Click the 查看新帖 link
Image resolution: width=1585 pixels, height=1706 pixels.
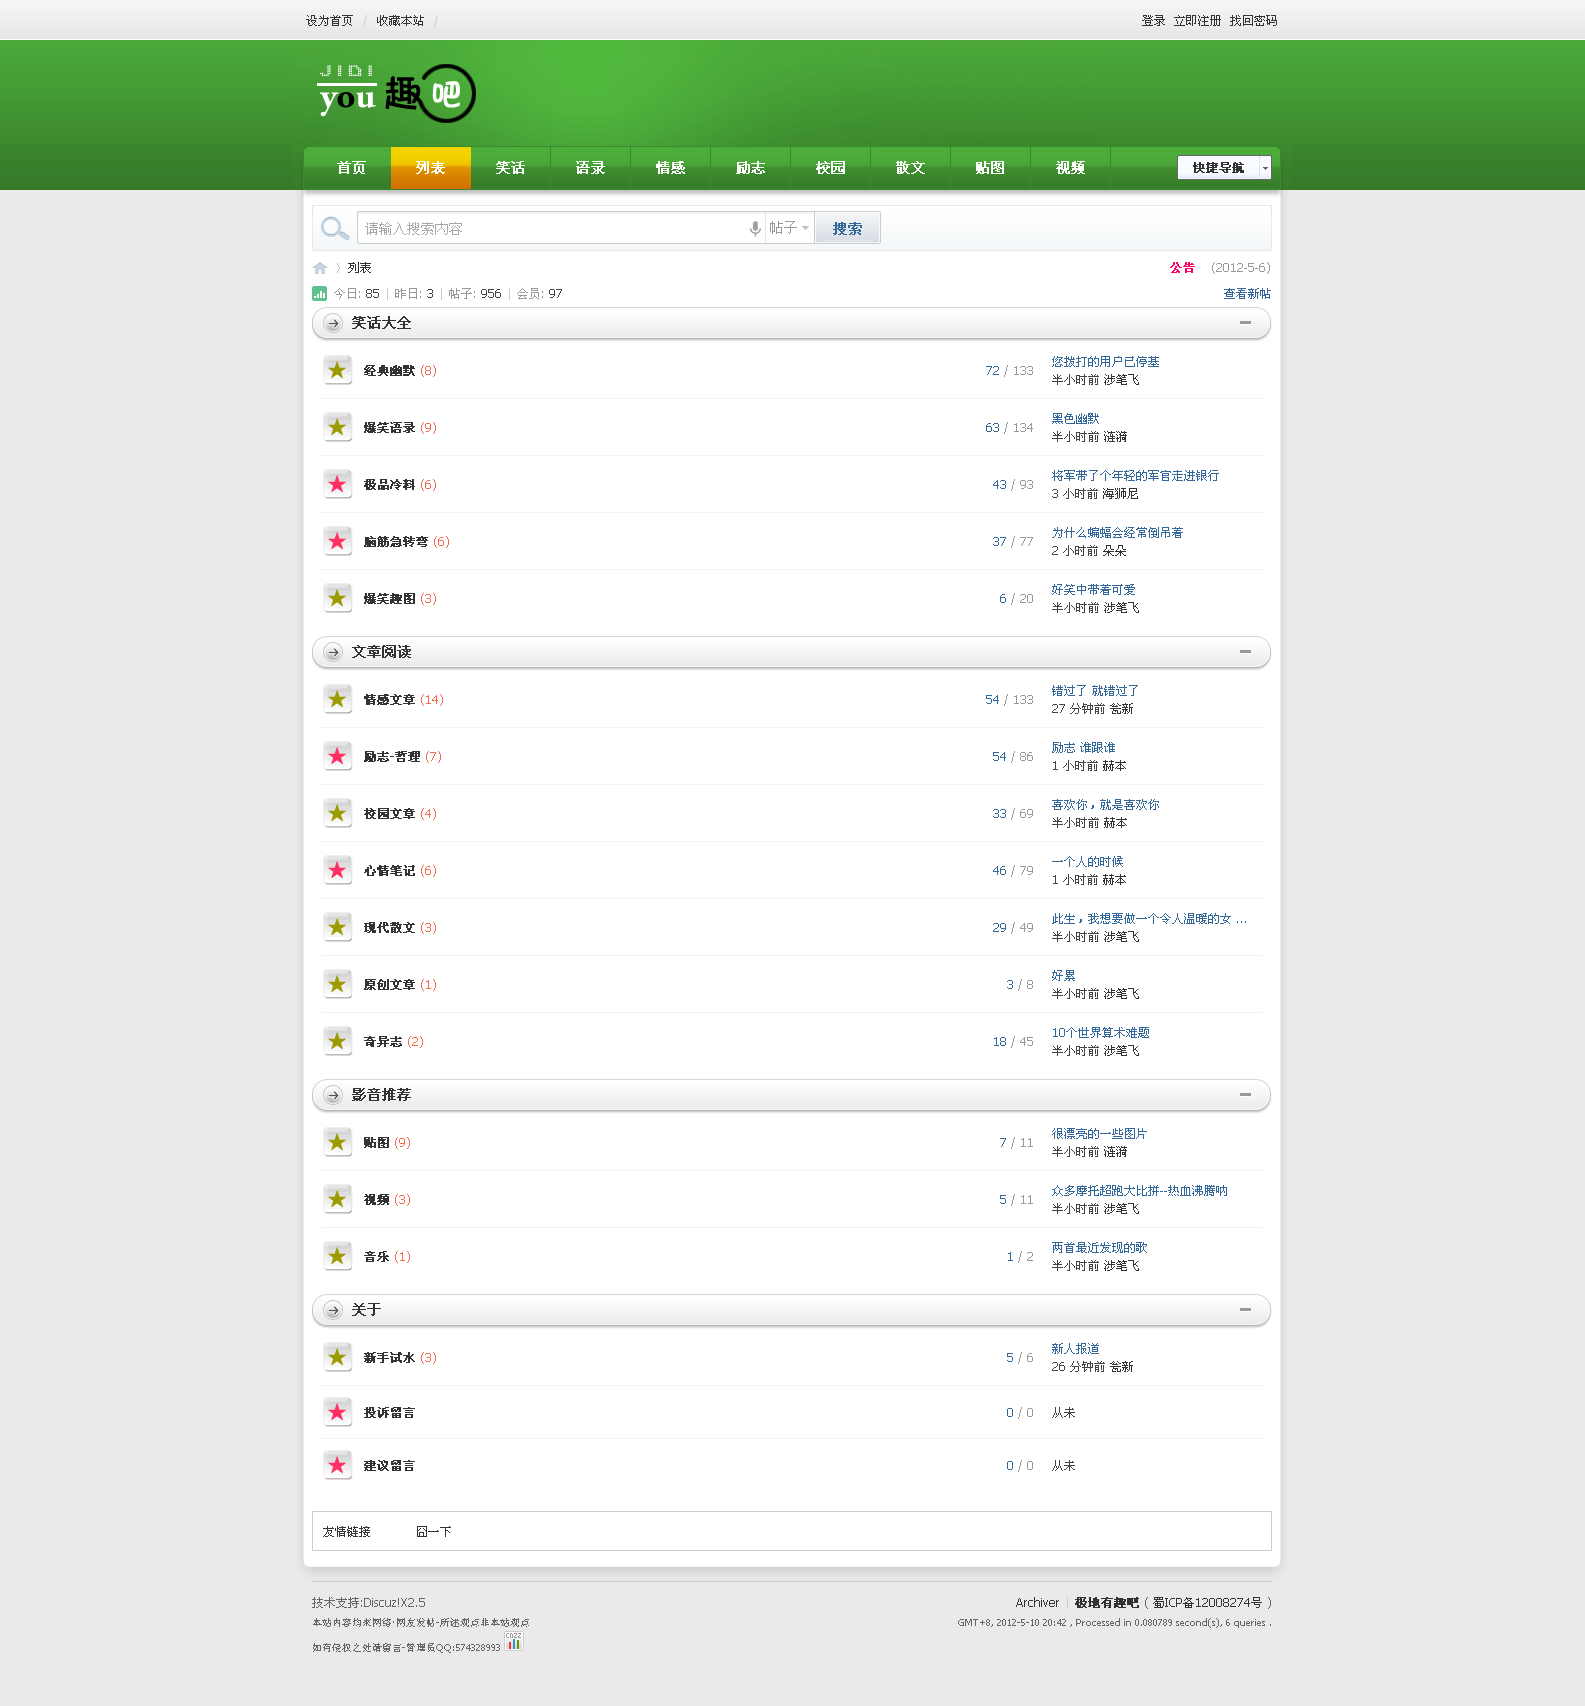(1247, 294)
